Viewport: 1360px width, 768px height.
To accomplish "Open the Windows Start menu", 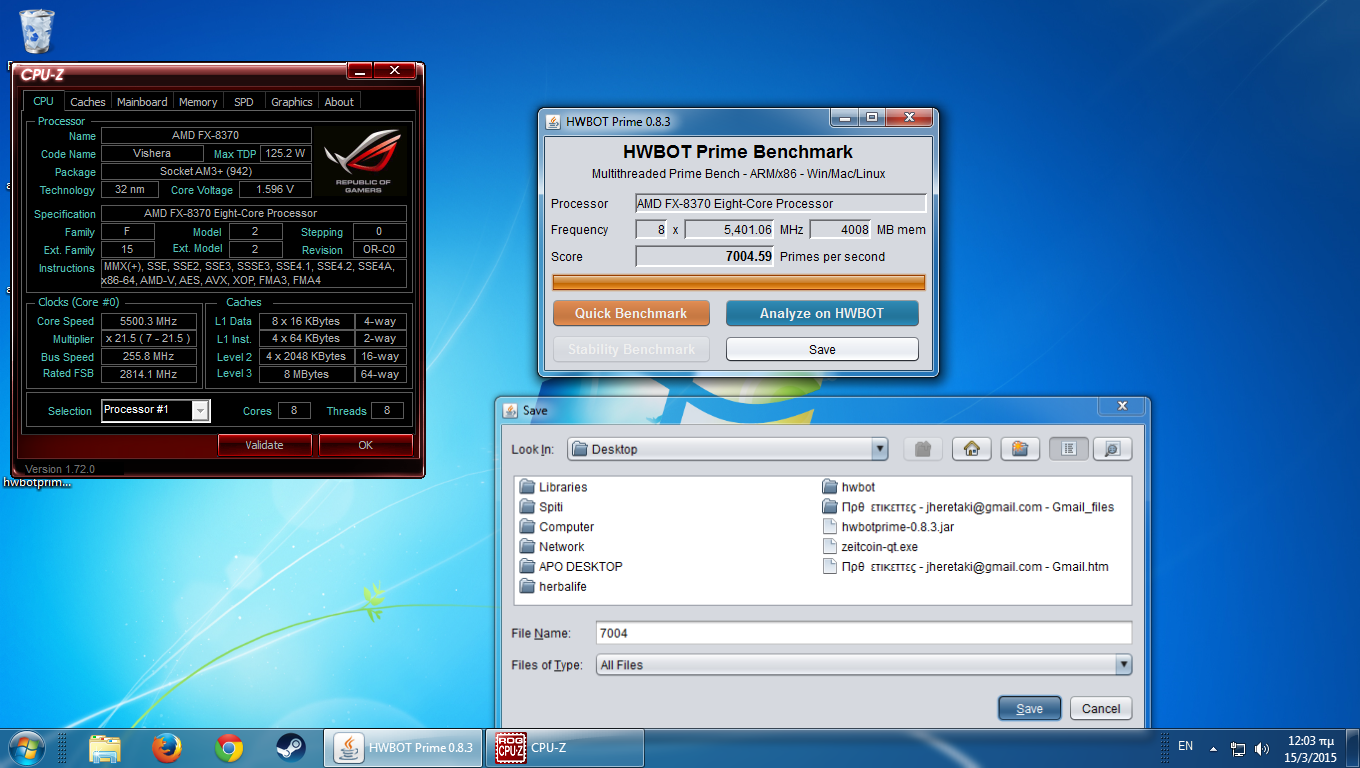I will click(x=27, y=747).
